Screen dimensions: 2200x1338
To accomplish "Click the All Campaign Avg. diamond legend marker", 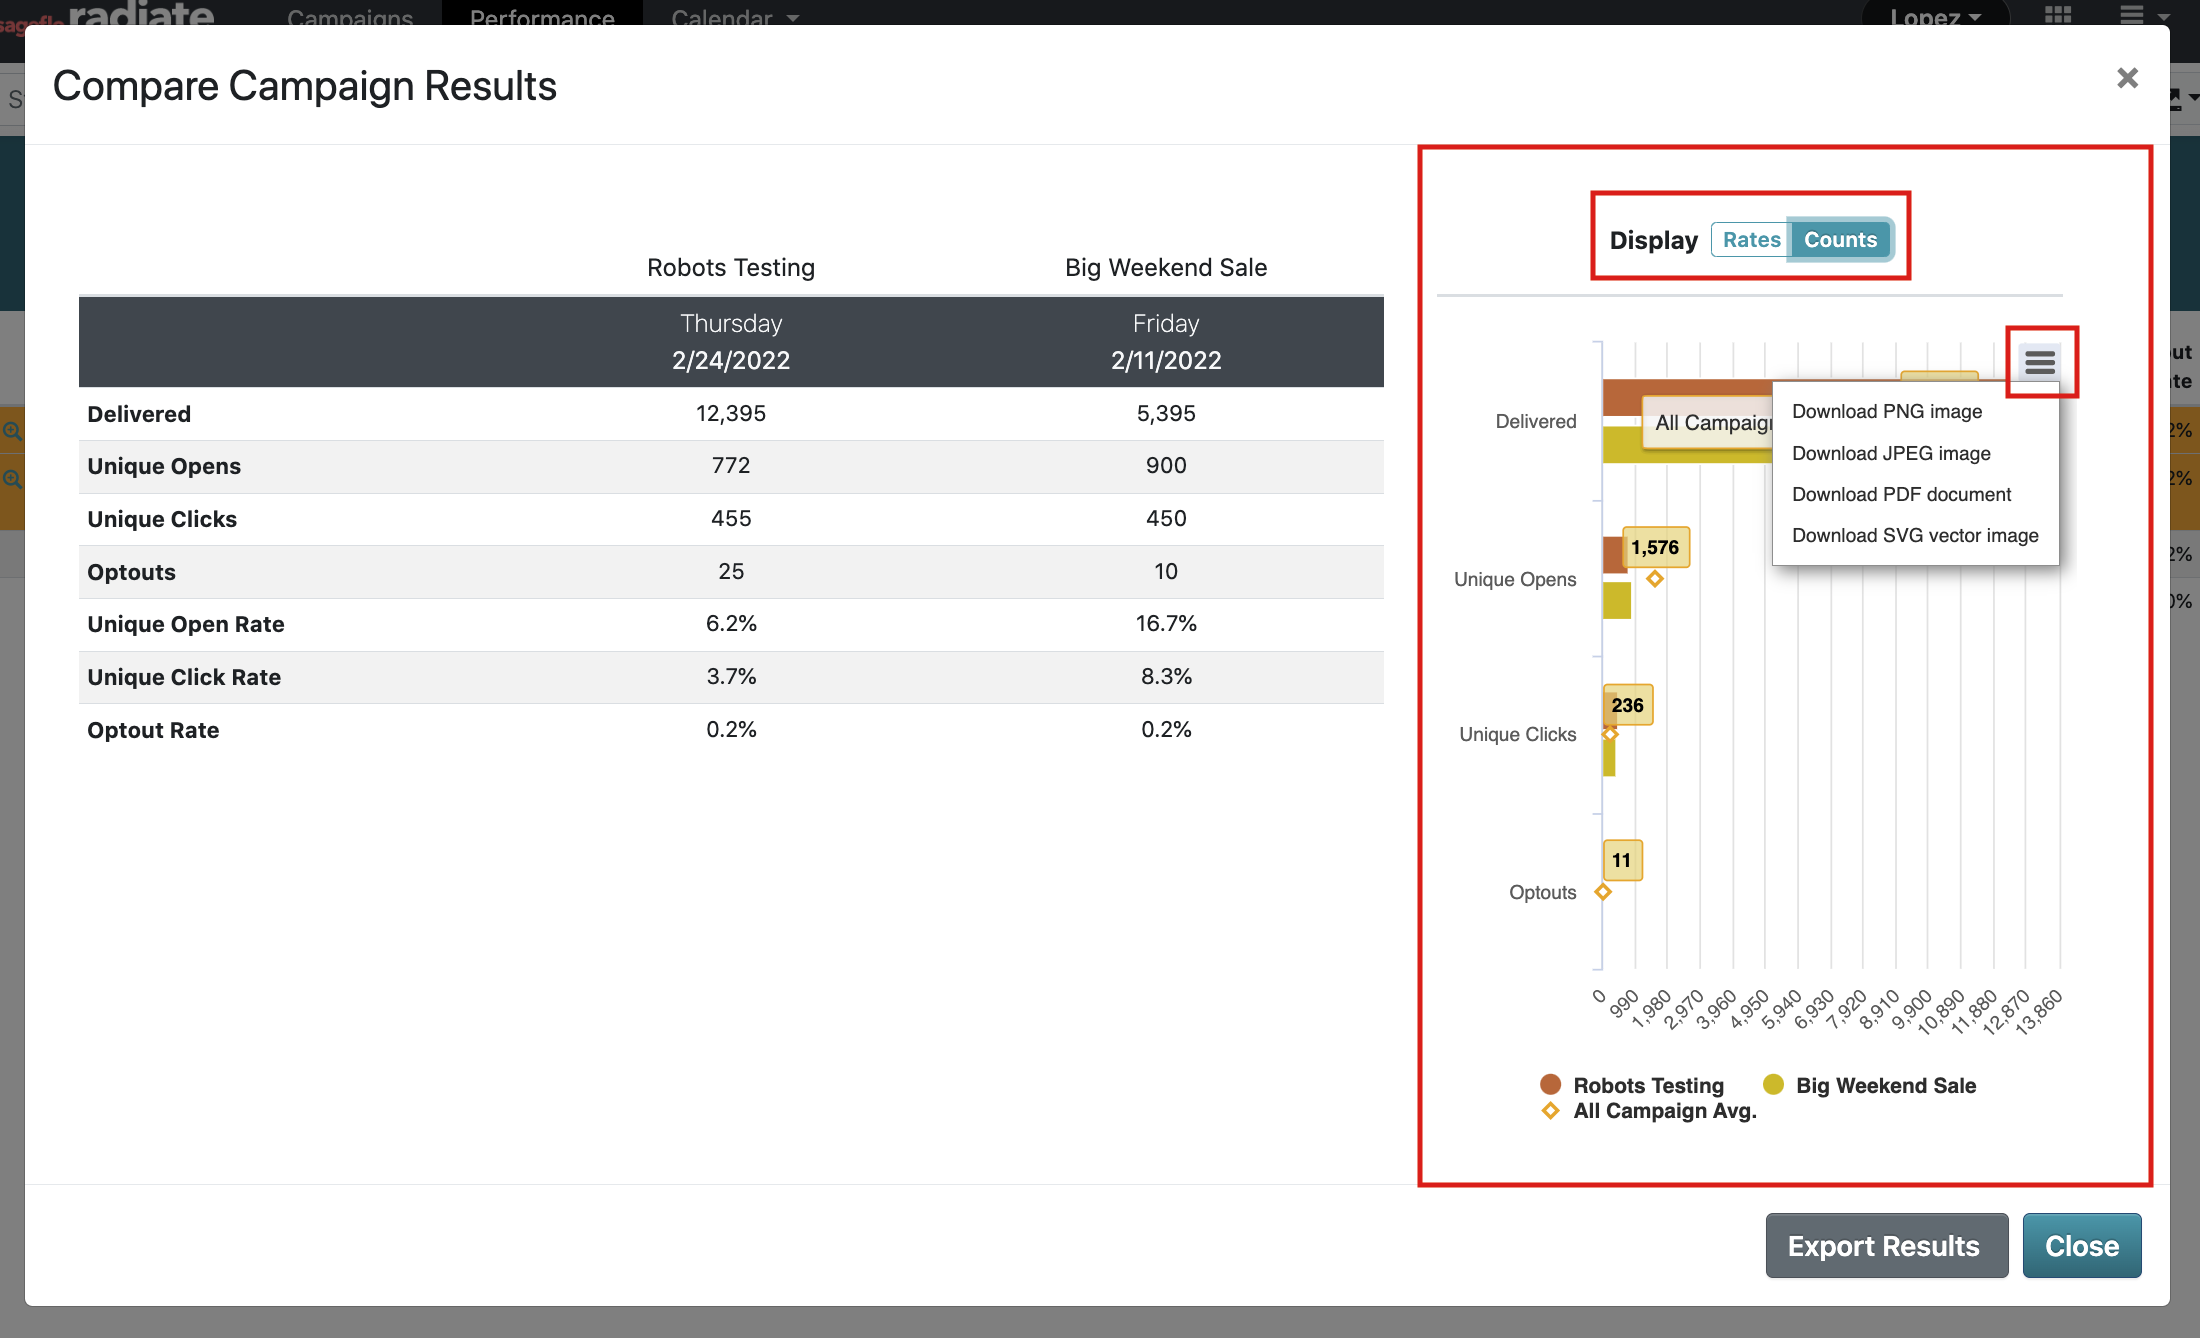I will [1549, 1110].
